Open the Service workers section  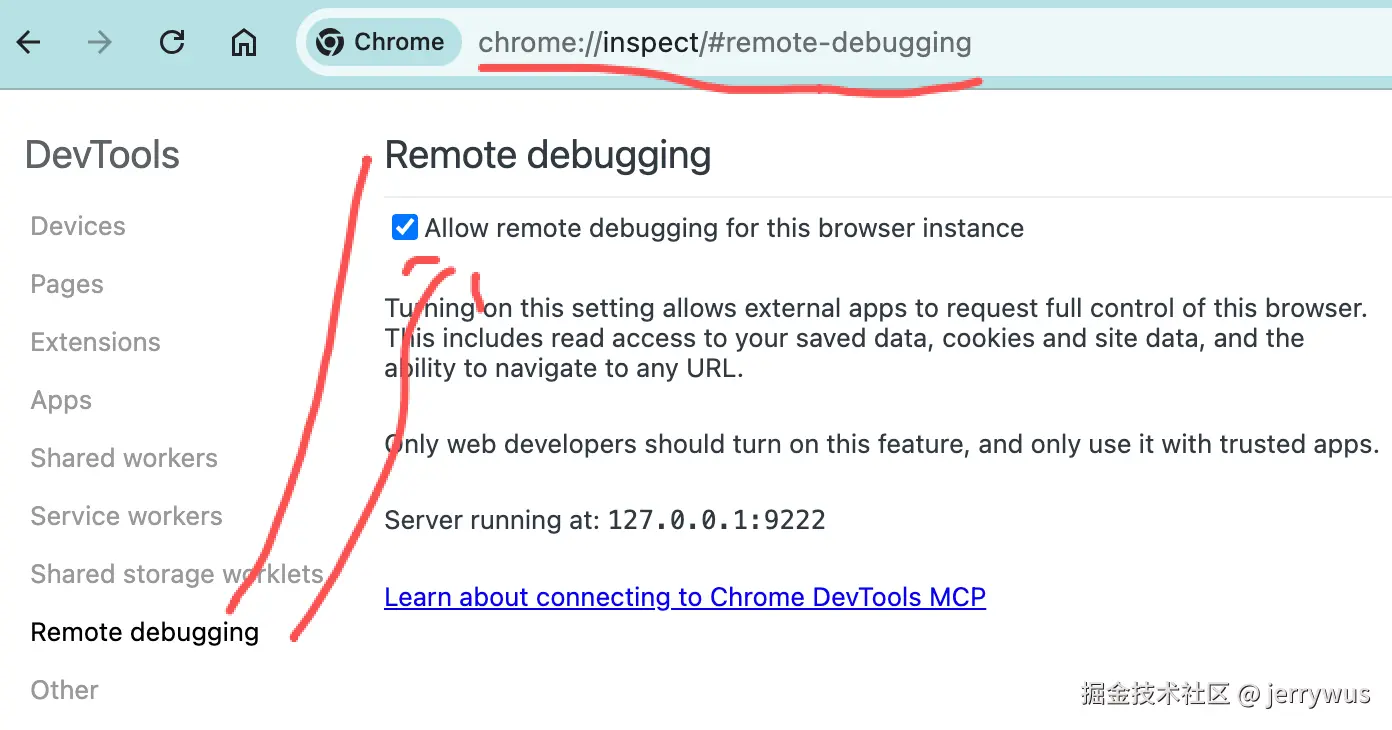point(126,516)
